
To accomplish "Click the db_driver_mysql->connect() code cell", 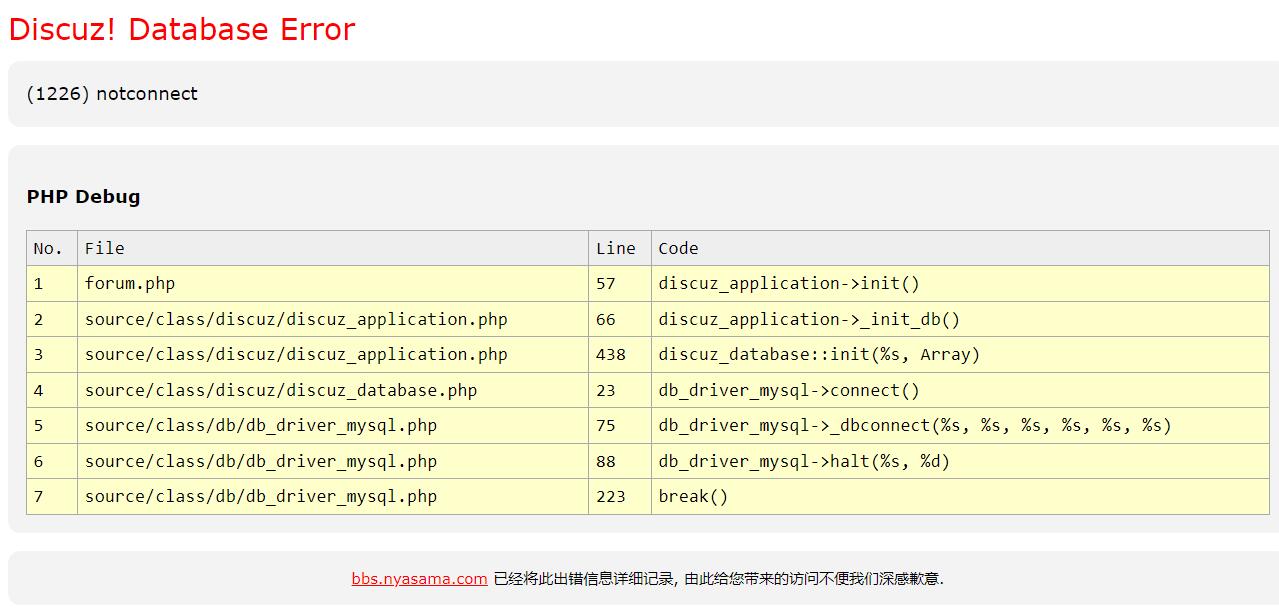I will (788, 391).
